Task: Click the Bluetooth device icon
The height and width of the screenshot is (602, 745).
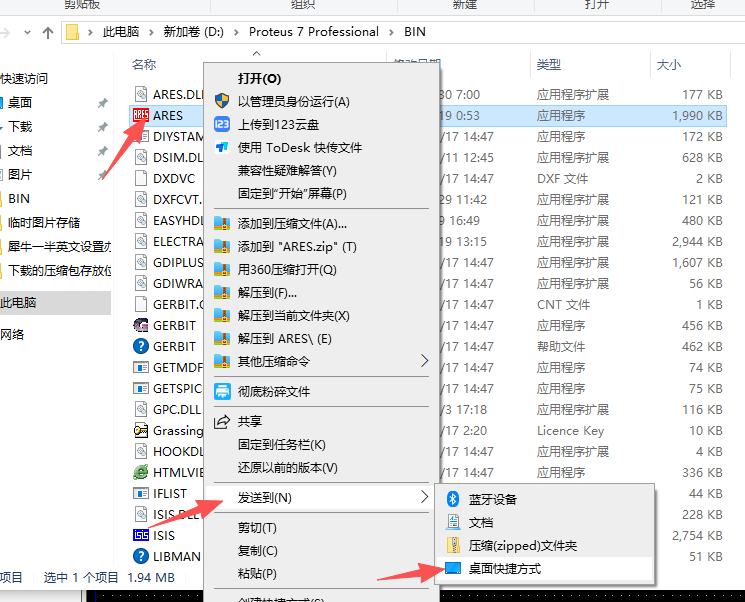Action: (453, 499)
